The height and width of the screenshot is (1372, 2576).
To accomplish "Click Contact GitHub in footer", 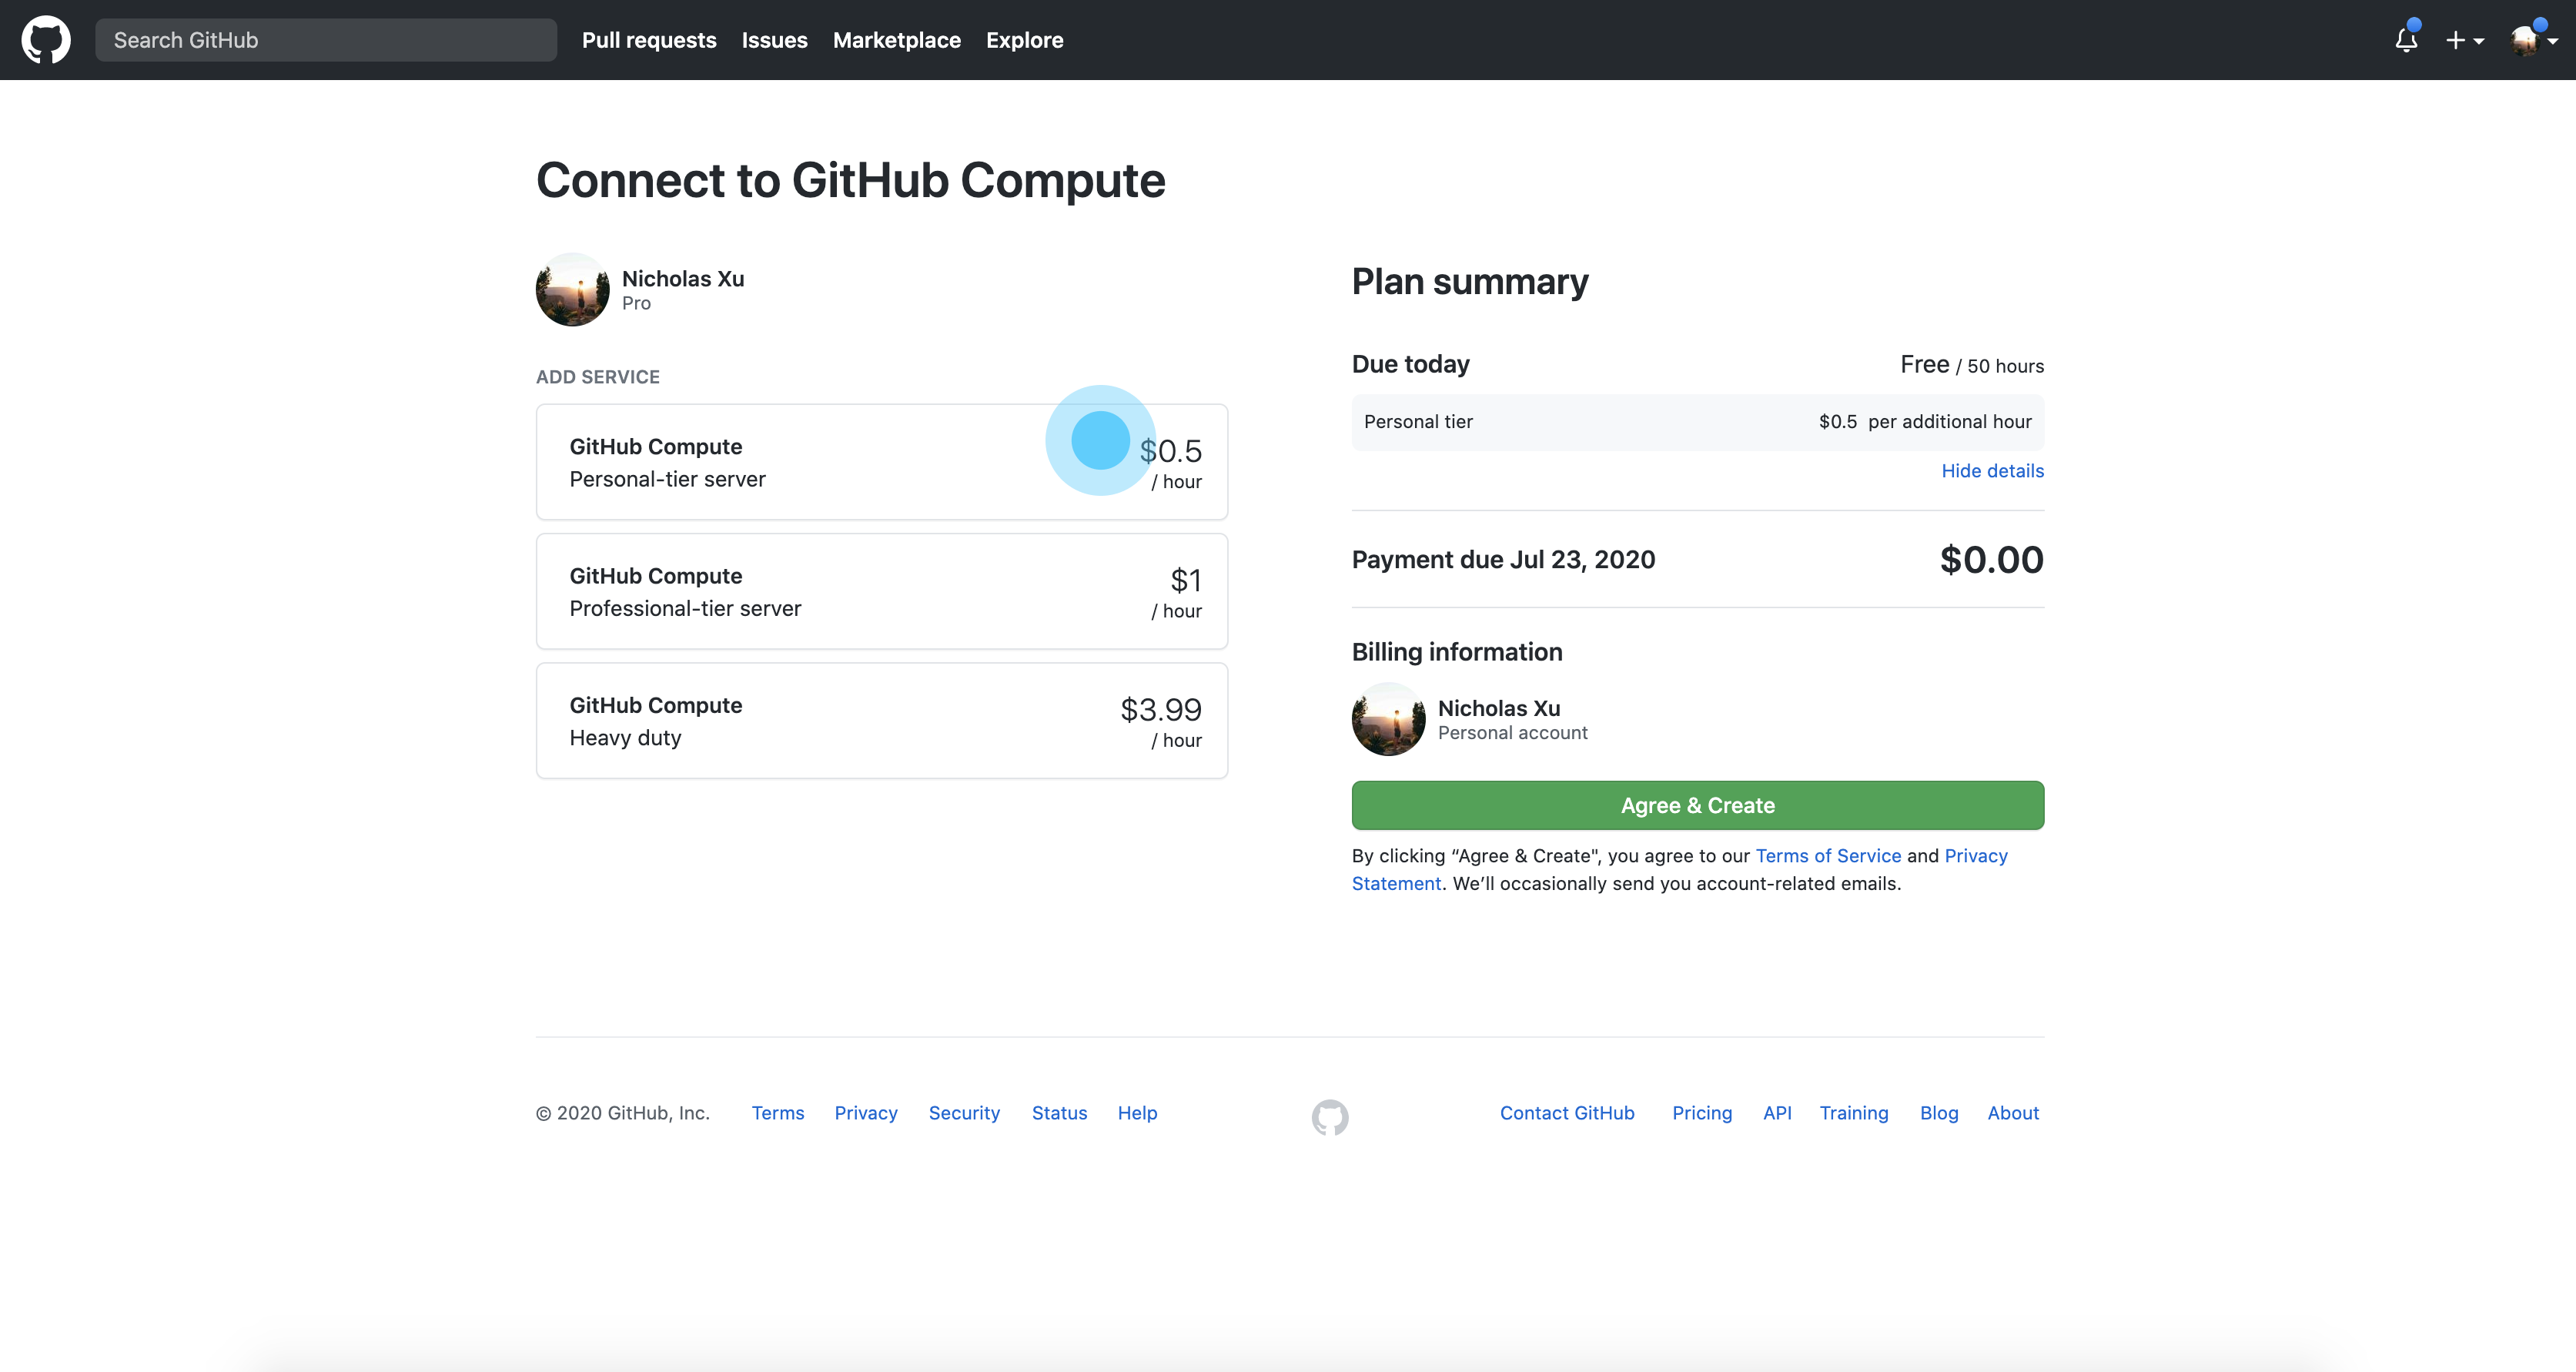I will (1566, 1113).
